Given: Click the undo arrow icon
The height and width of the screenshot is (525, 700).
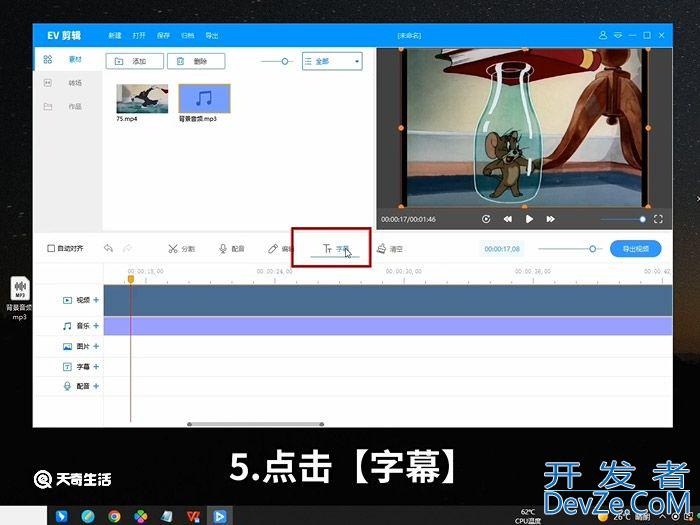Looking at the screenshot, I should 108,248.
